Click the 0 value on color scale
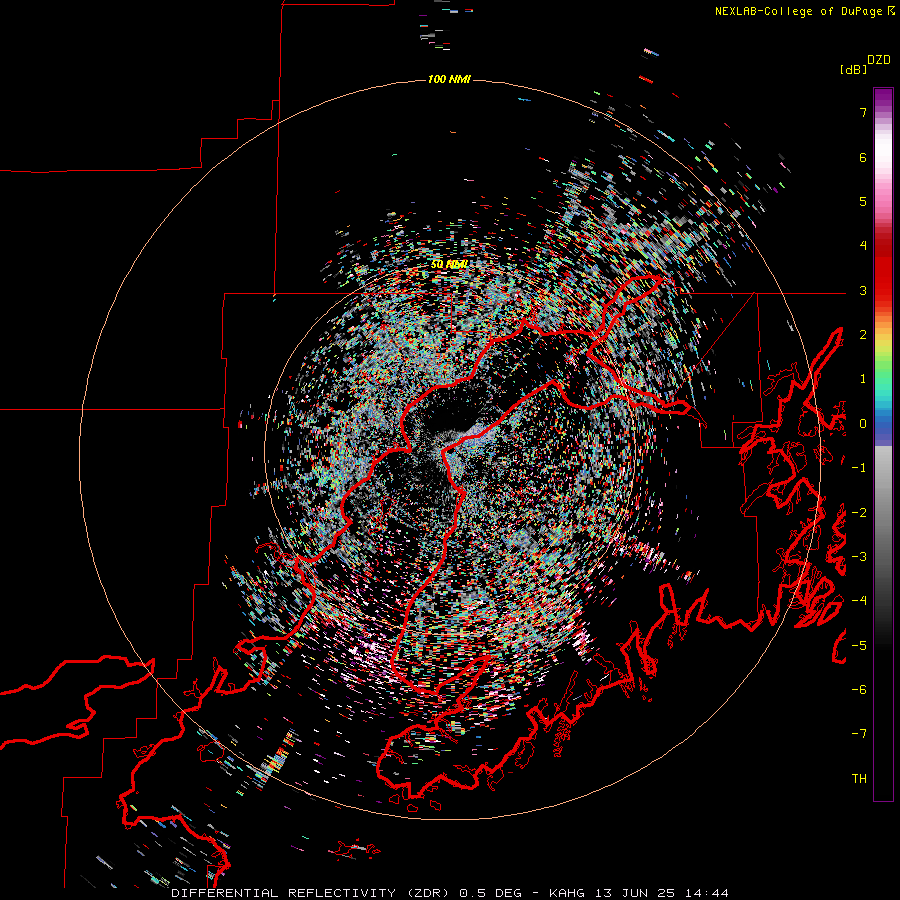This screenshot has width=900, height=900. 863,424
